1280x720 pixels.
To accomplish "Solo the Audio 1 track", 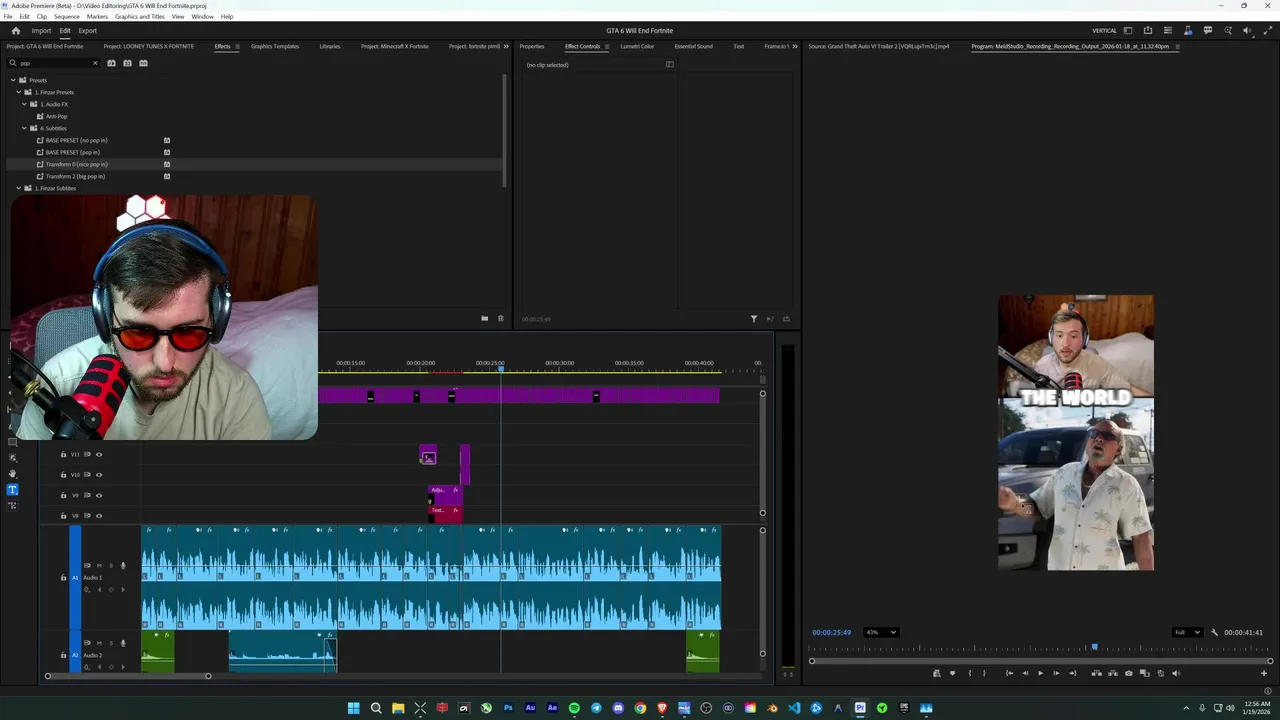I will (x=110, y=566).
